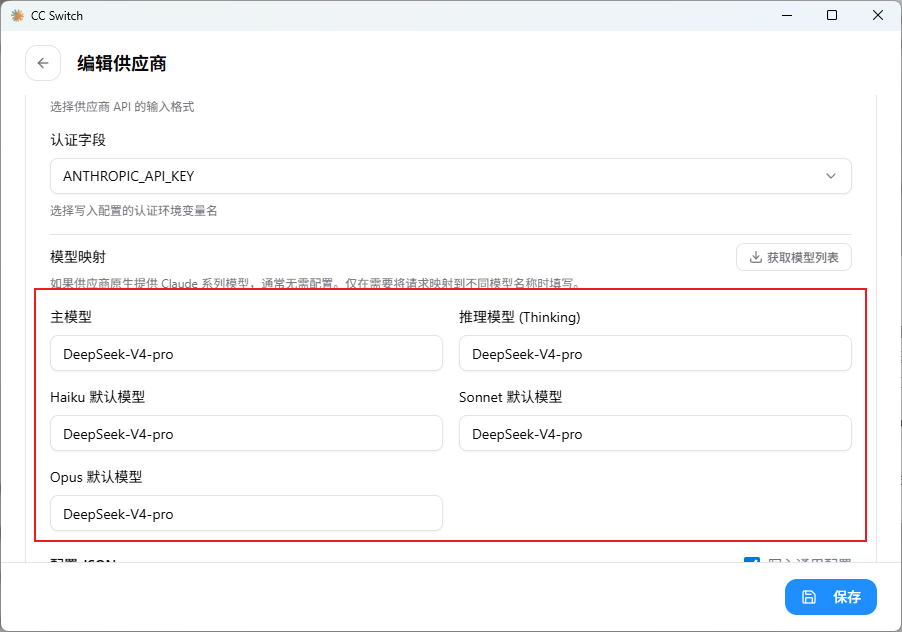Focus the 主模型 input field

coord(246,354)
